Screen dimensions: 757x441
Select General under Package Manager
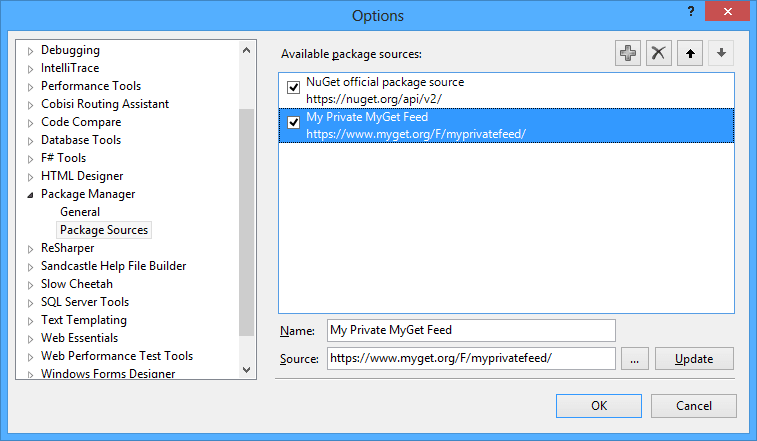[x=80, y=212]
